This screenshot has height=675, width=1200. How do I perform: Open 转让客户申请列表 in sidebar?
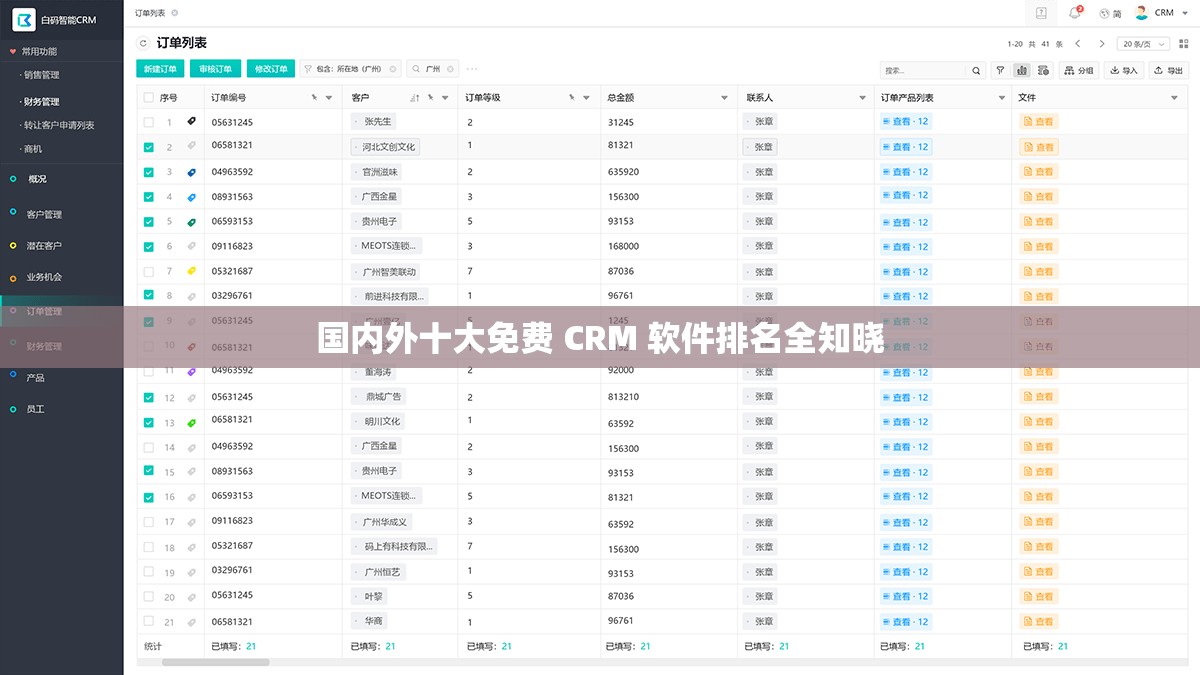click(x=59, y=125)
